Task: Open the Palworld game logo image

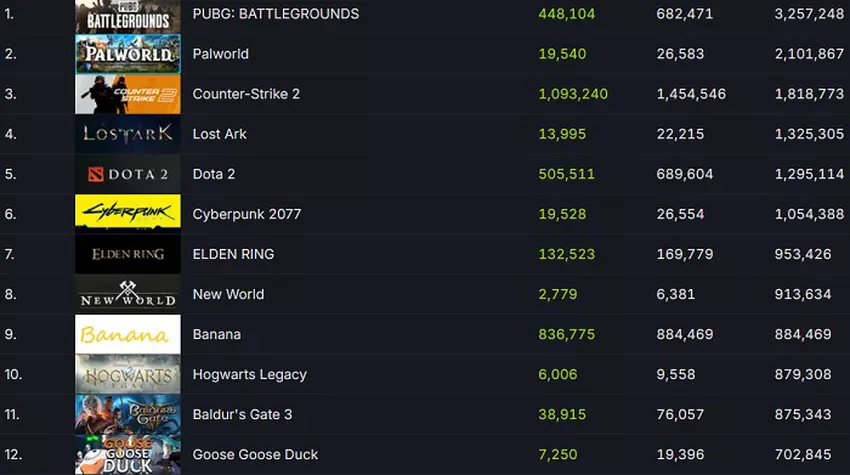Action: (x=128, y=54)
